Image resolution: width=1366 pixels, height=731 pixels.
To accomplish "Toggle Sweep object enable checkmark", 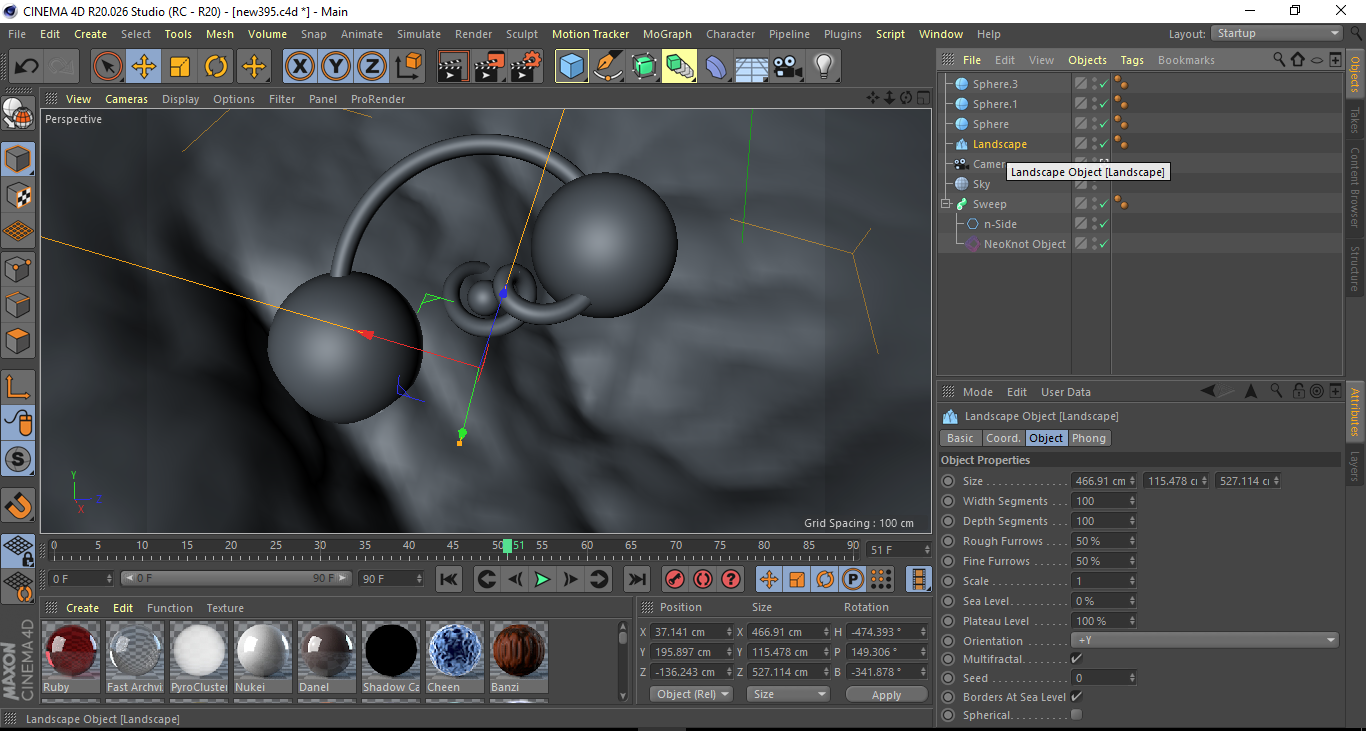I will pyautogui.click(x=1103, y=204).
